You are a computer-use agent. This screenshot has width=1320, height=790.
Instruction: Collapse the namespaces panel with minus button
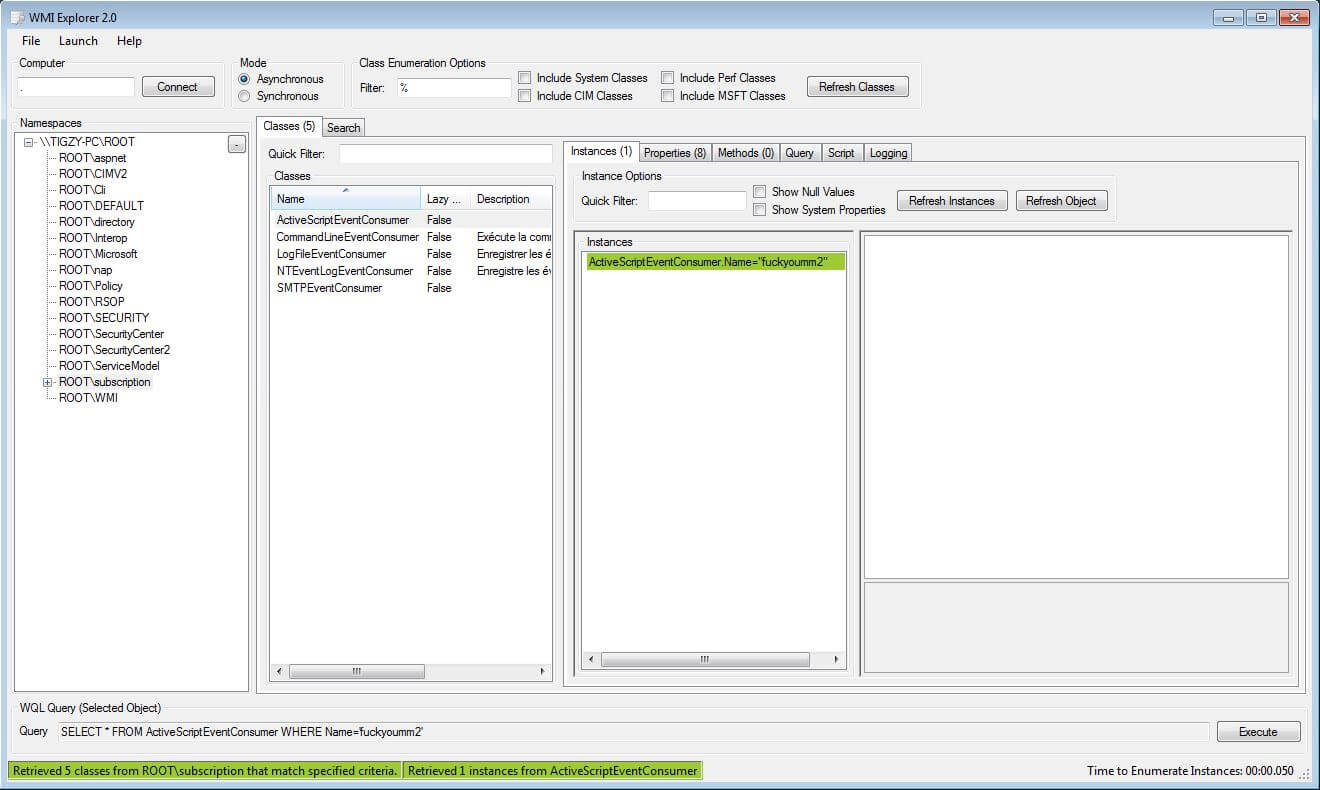[236, 145]
